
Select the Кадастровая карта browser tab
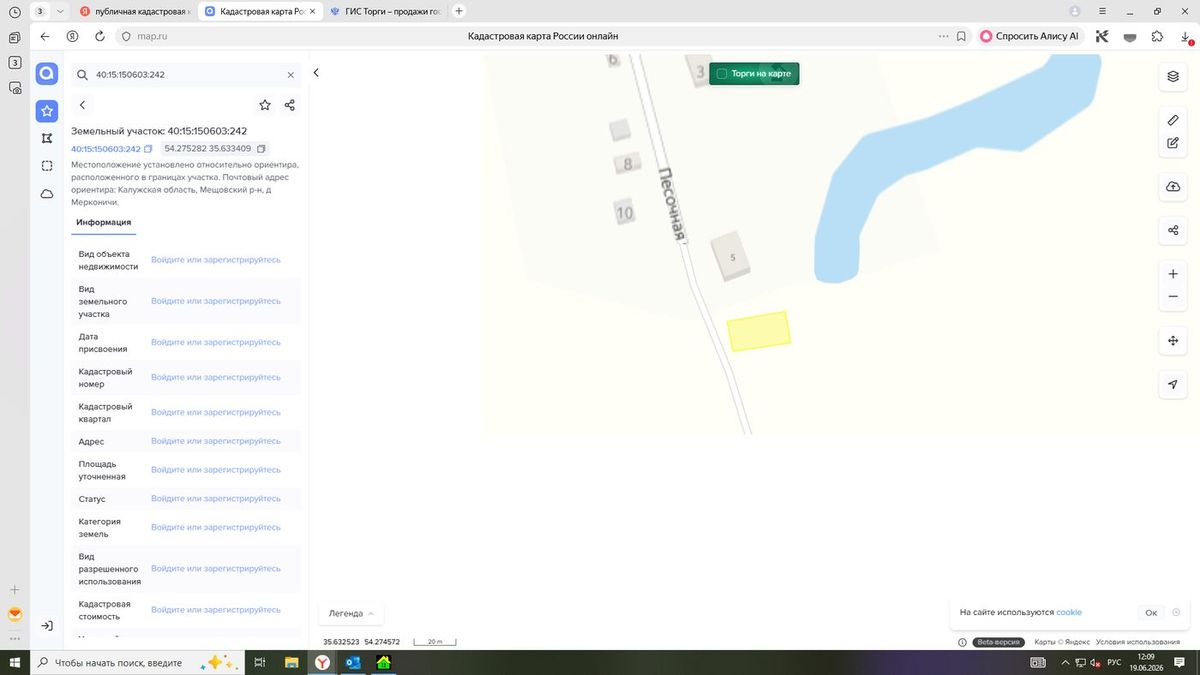258,11
